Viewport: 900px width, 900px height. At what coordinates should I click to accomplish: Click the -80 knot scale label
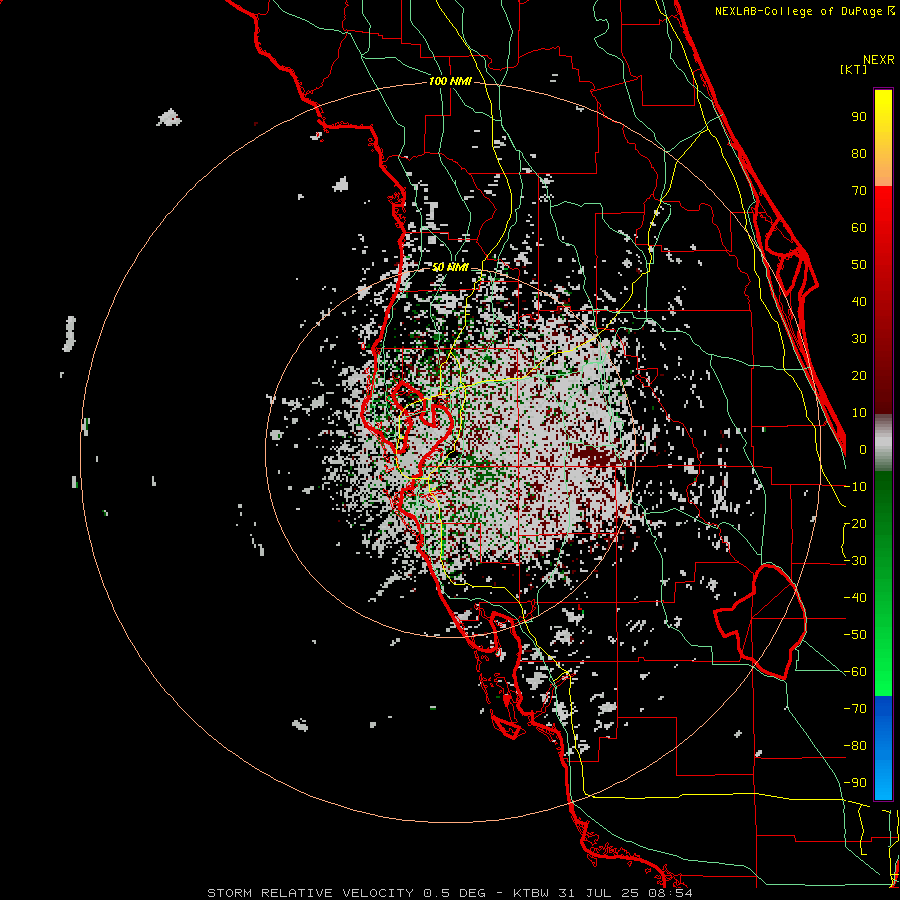[x=855, y=746]
